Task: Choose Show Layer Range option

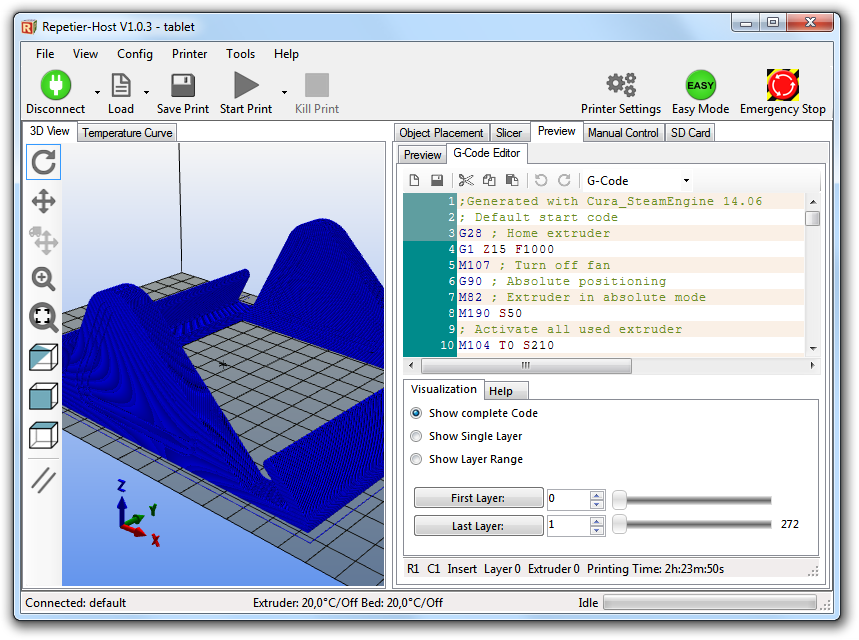Action: tap(417, 459)
